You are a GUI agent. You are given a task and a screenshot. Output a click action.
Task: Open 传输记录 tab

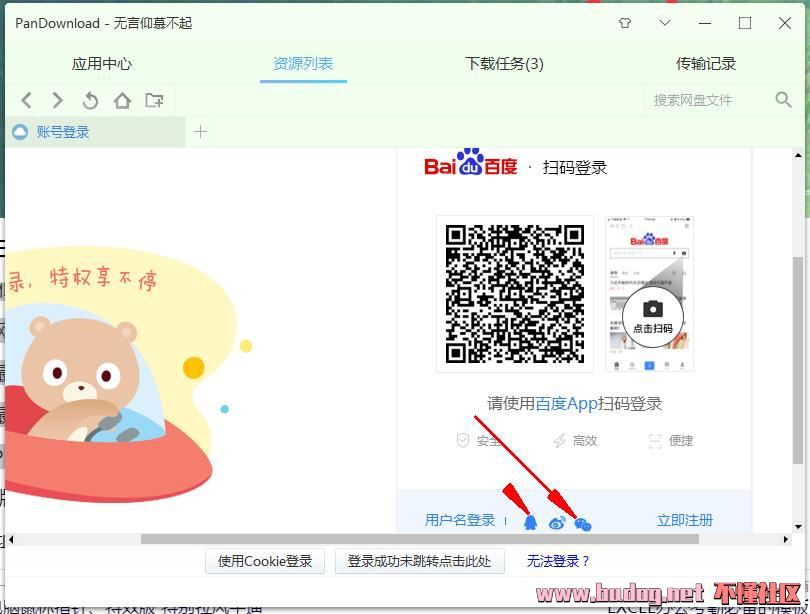706,64
